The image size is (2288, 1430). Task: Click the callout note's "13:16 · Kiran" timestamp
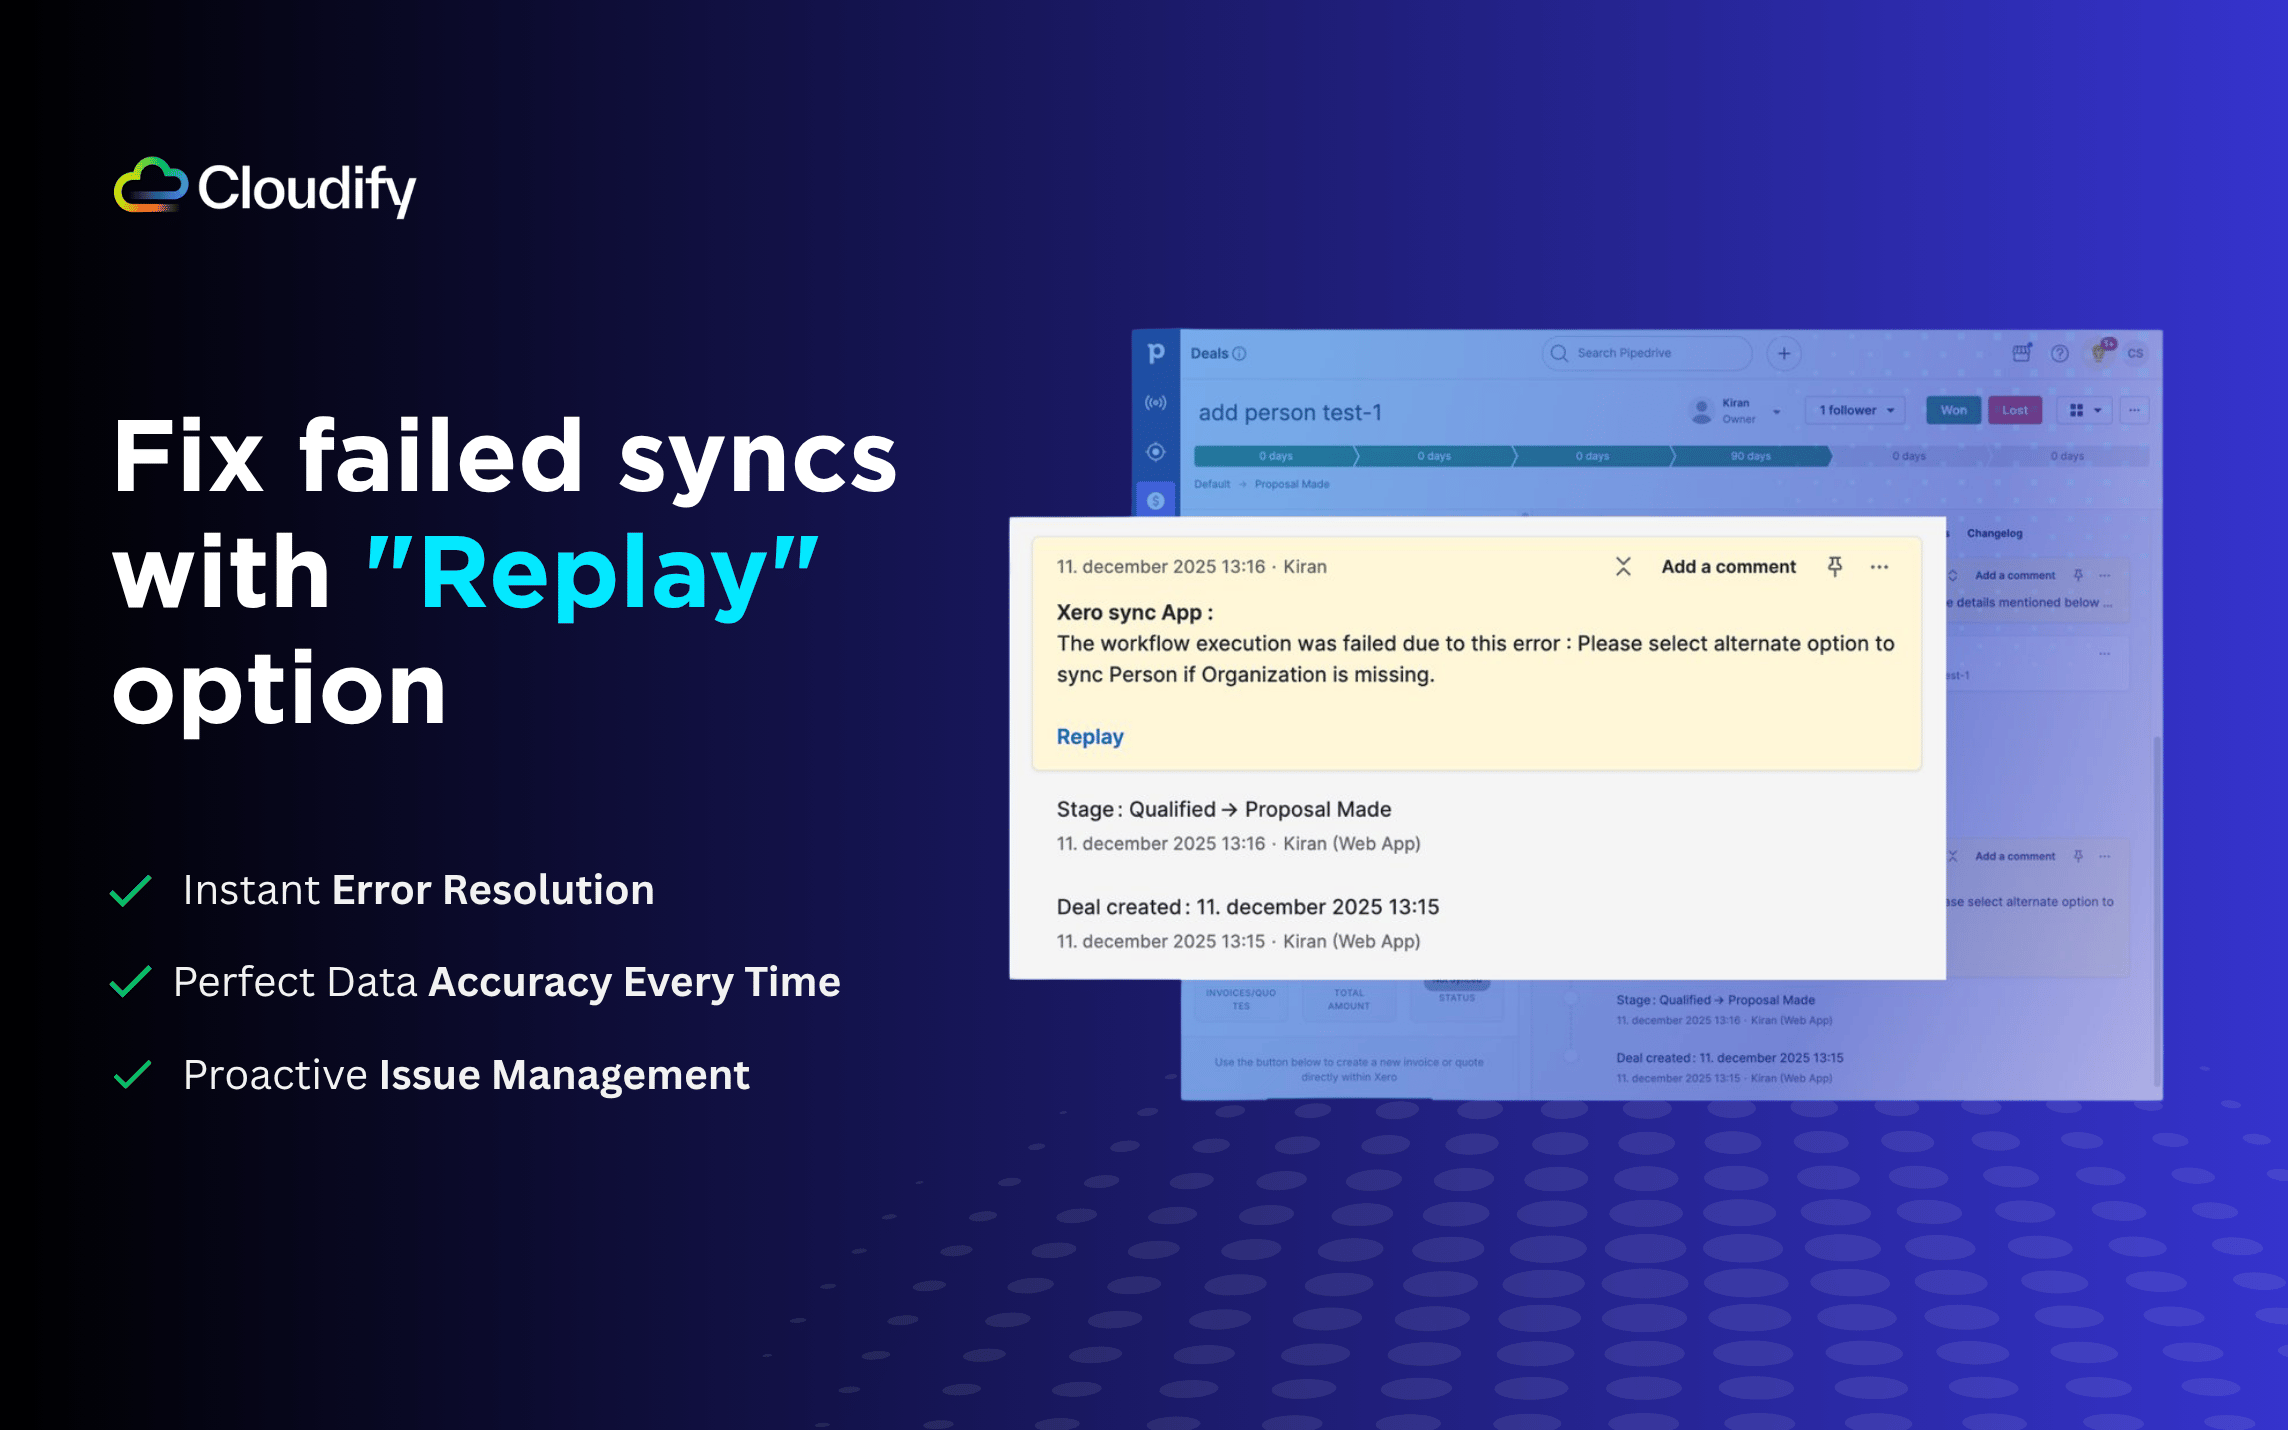tap(1274, 567)
